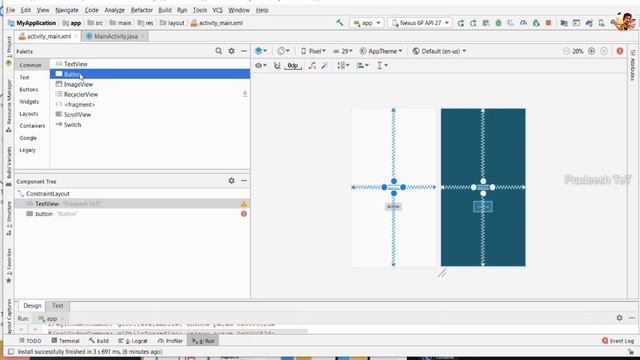Image resolution: width=640 pixels, height=360 pixels.
Task: Open Run panel settings gear
Action: pyautogui.click(x=620, y=318)
